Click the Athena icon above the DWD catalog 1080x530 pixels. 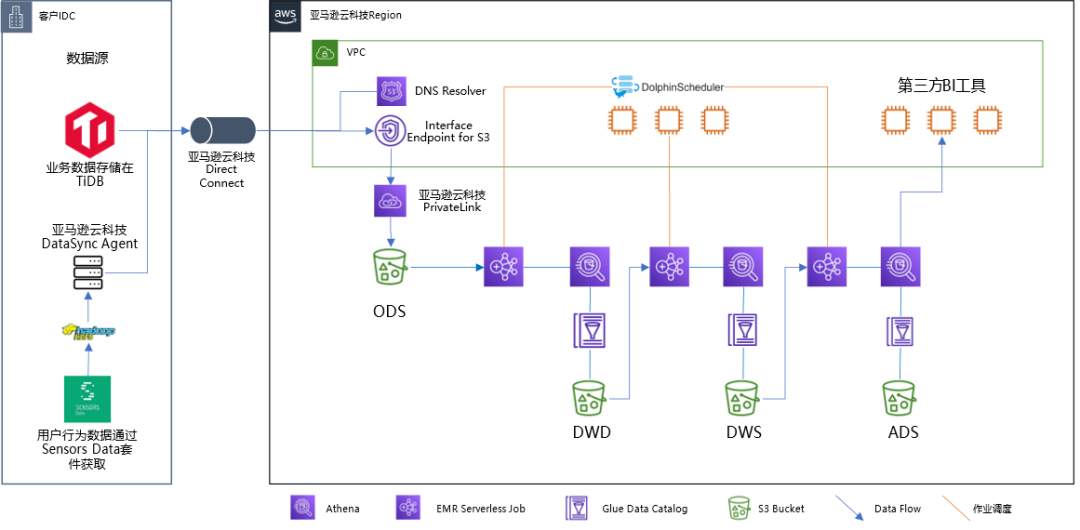click(x=590, y=266)
